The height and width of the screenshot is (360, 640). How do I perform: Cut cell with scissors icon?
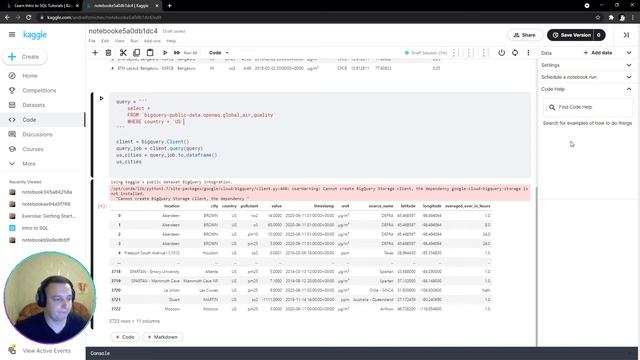(x=123, y=53)
